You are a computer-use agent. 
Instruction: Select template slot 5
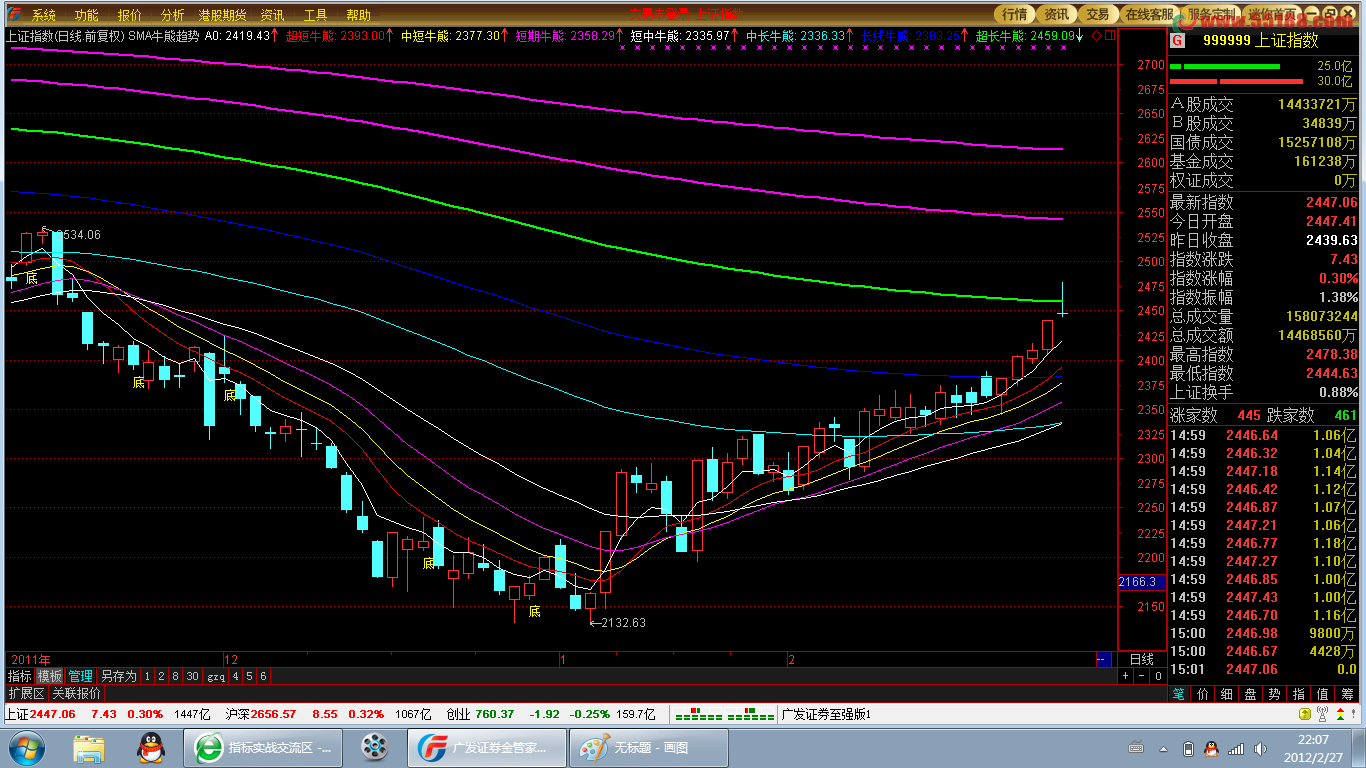[249, 676]
